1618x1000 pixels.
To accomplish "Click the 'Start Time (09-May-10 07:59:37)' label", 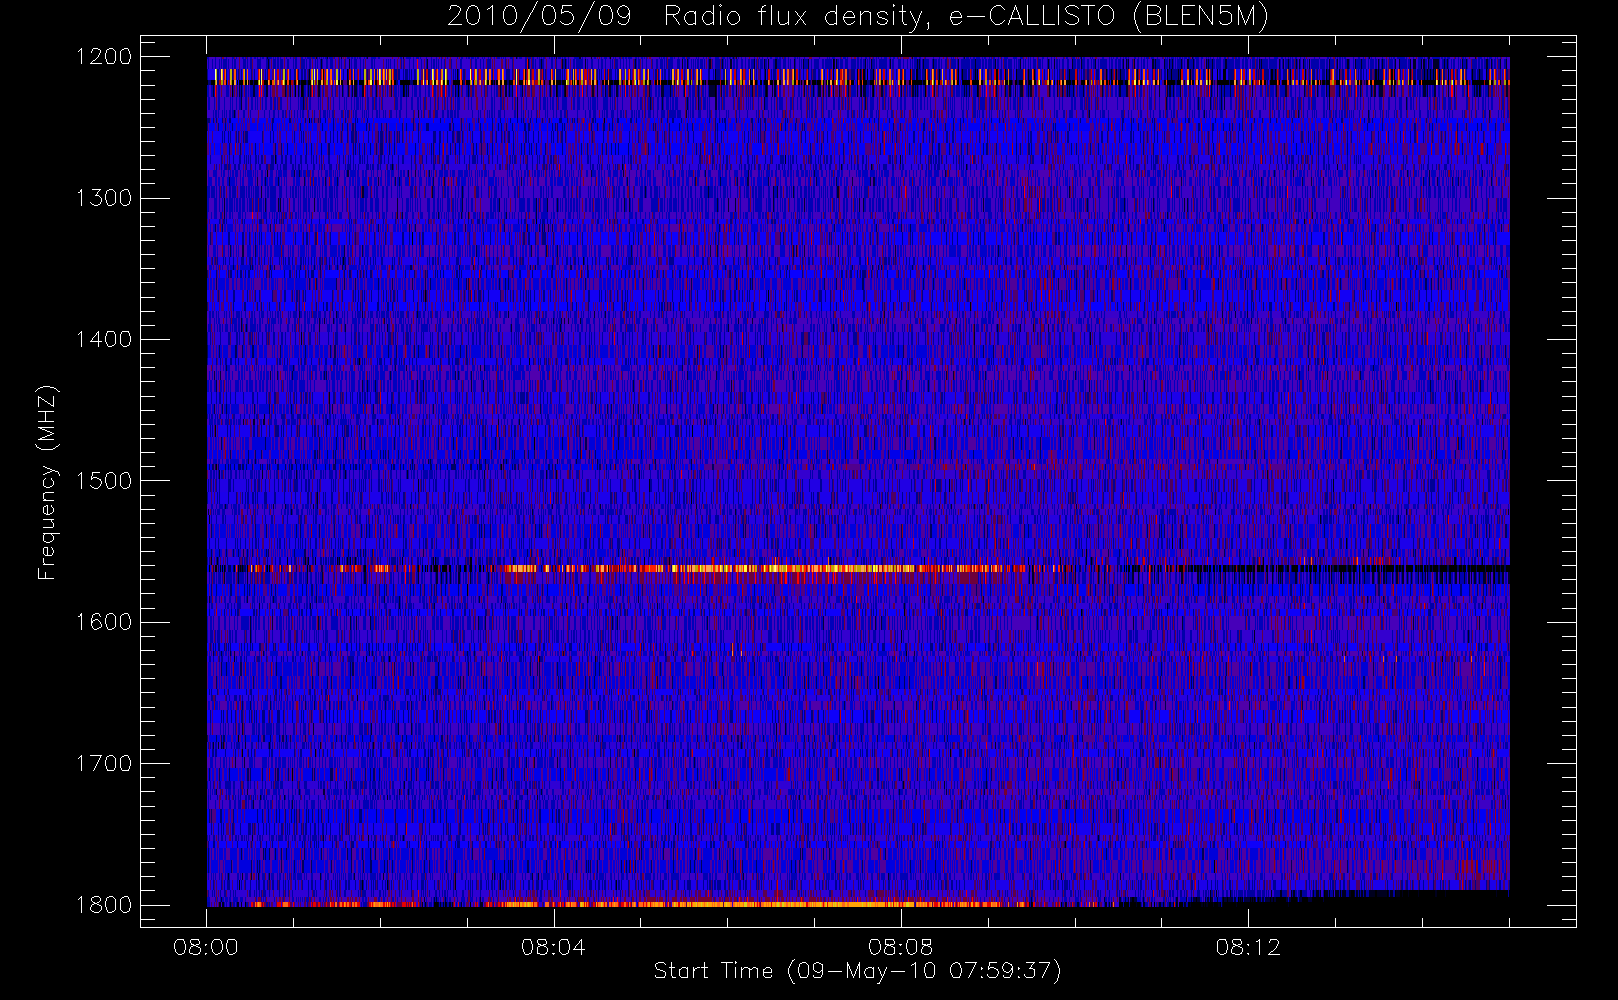I will [x=857, y=971].
